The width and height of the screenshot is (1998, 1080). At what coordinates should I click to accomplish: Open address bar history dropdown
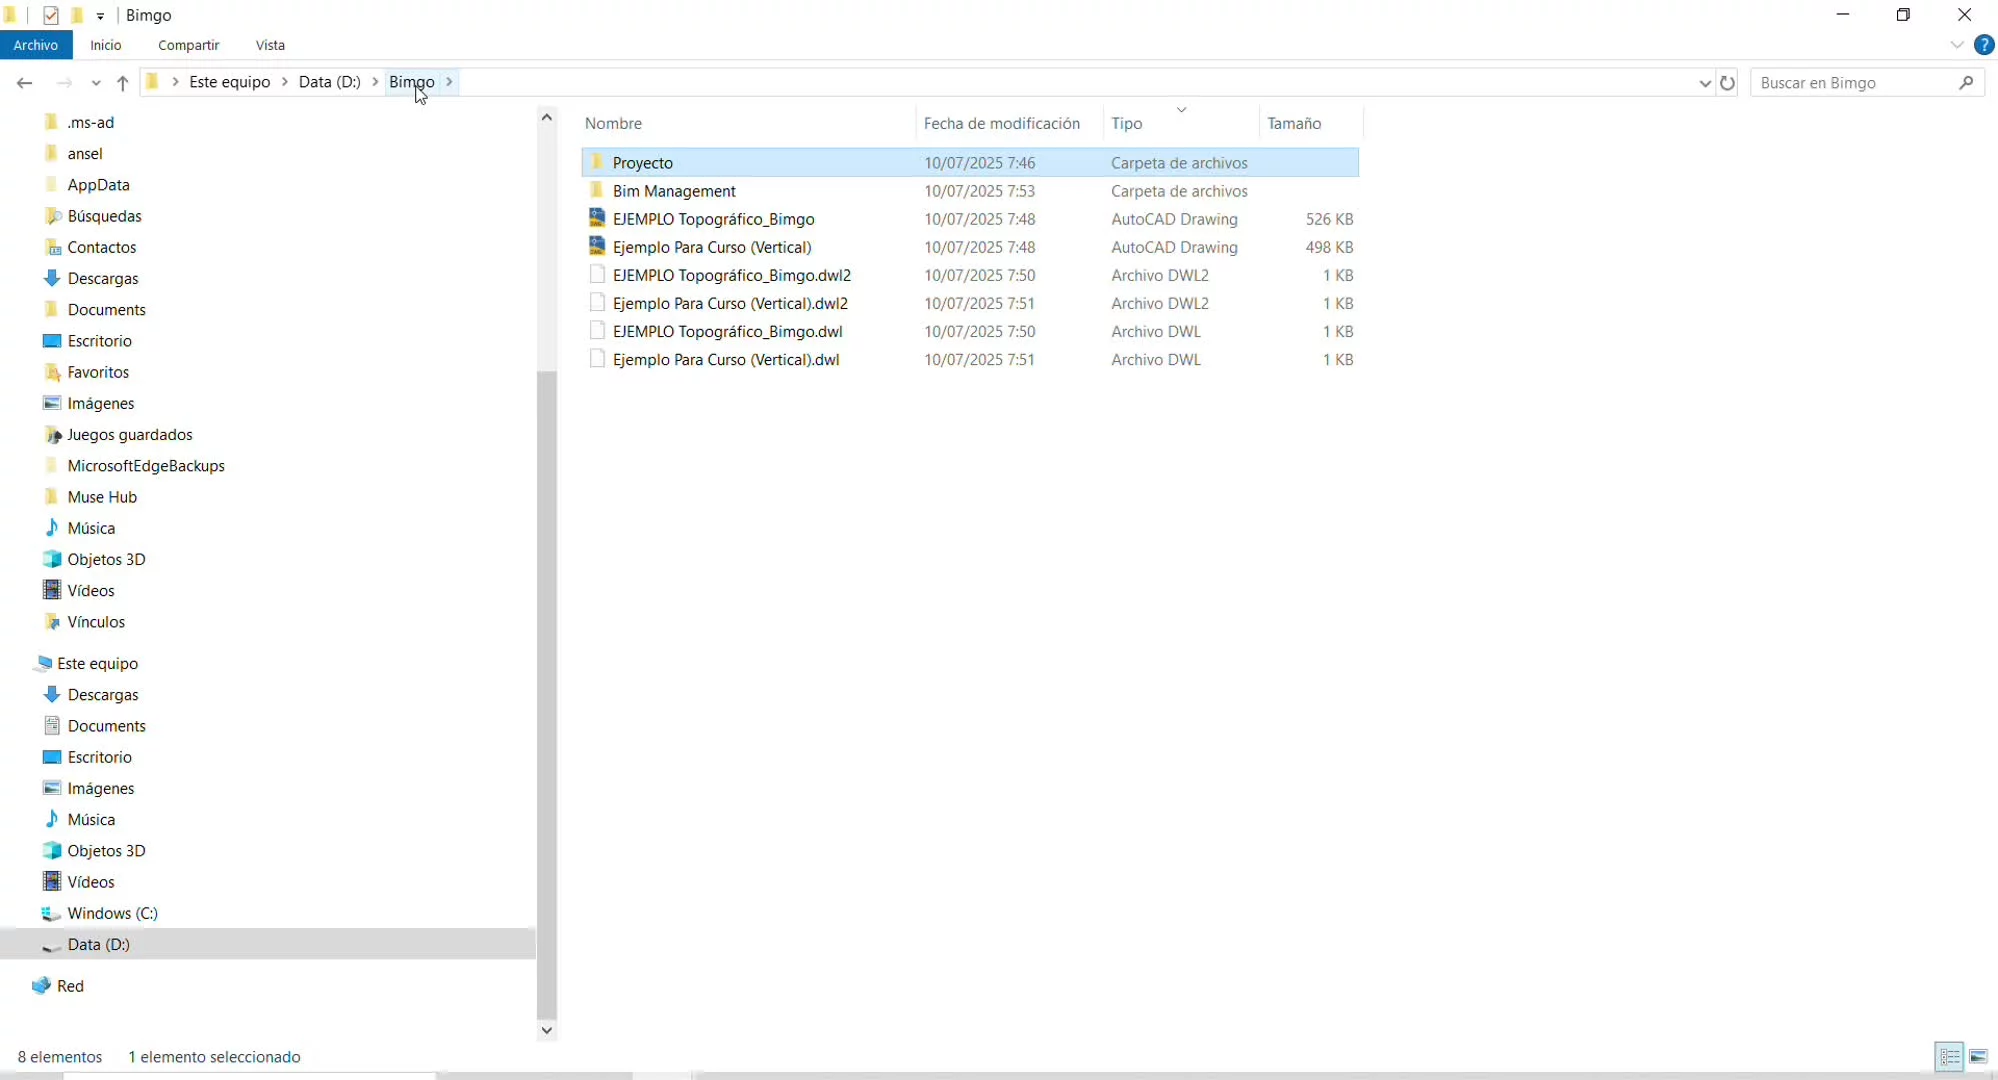[x=1705, y=83]
